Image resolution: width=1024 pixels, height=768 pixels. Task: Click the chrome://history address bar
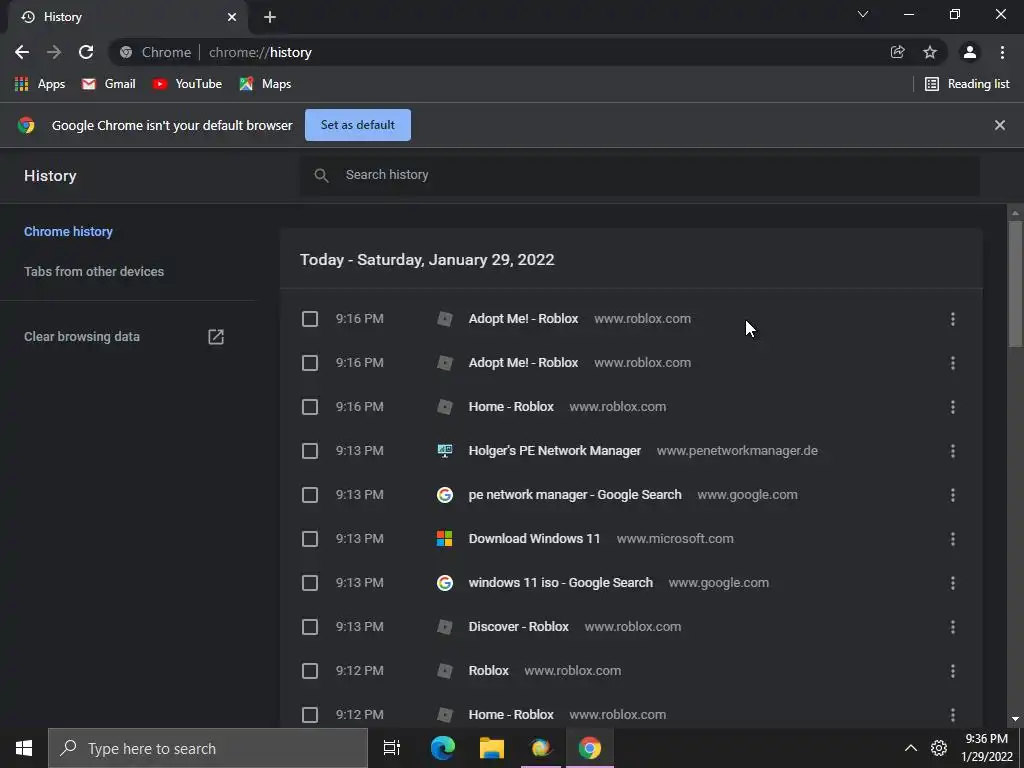pos(496,52)
